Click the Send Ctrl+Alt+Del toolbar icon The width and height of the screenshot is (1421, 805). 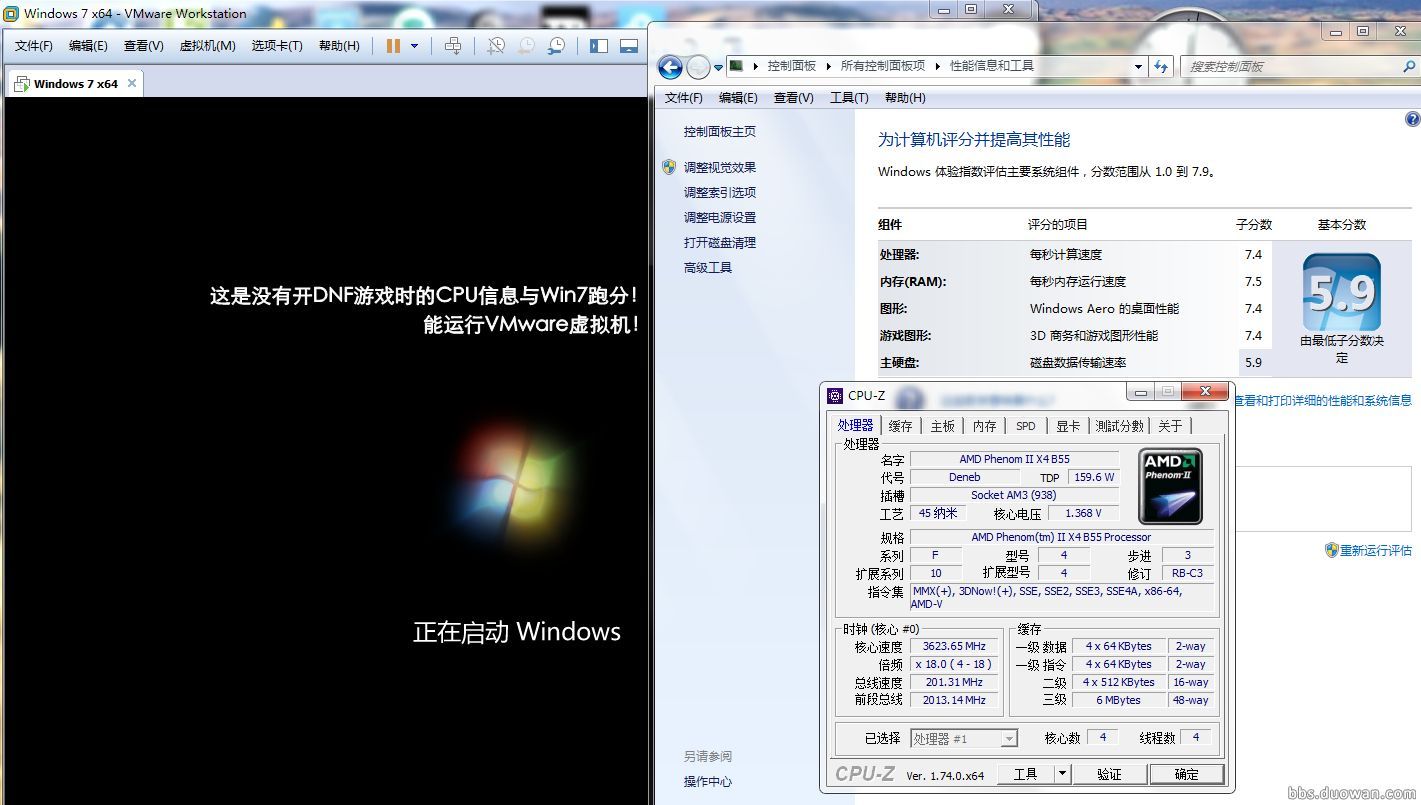point(453,46)
